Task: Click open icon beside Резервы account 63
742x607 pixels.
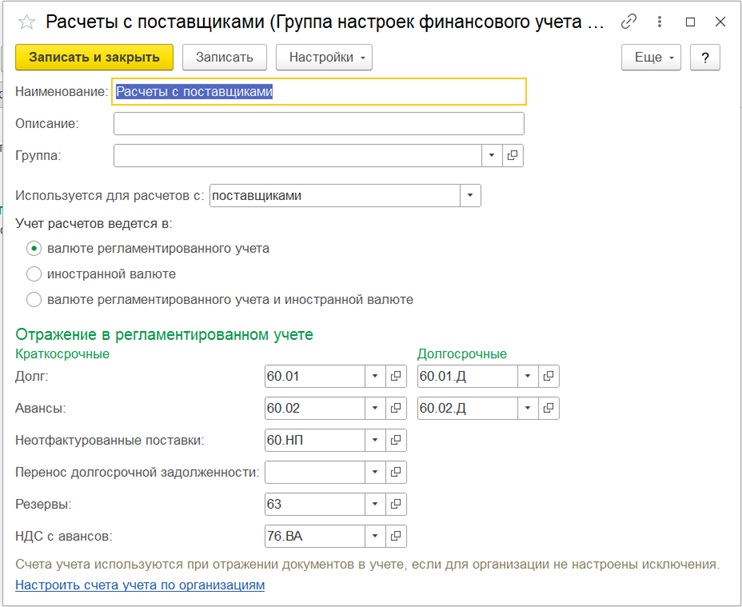Action: (396, 504)
